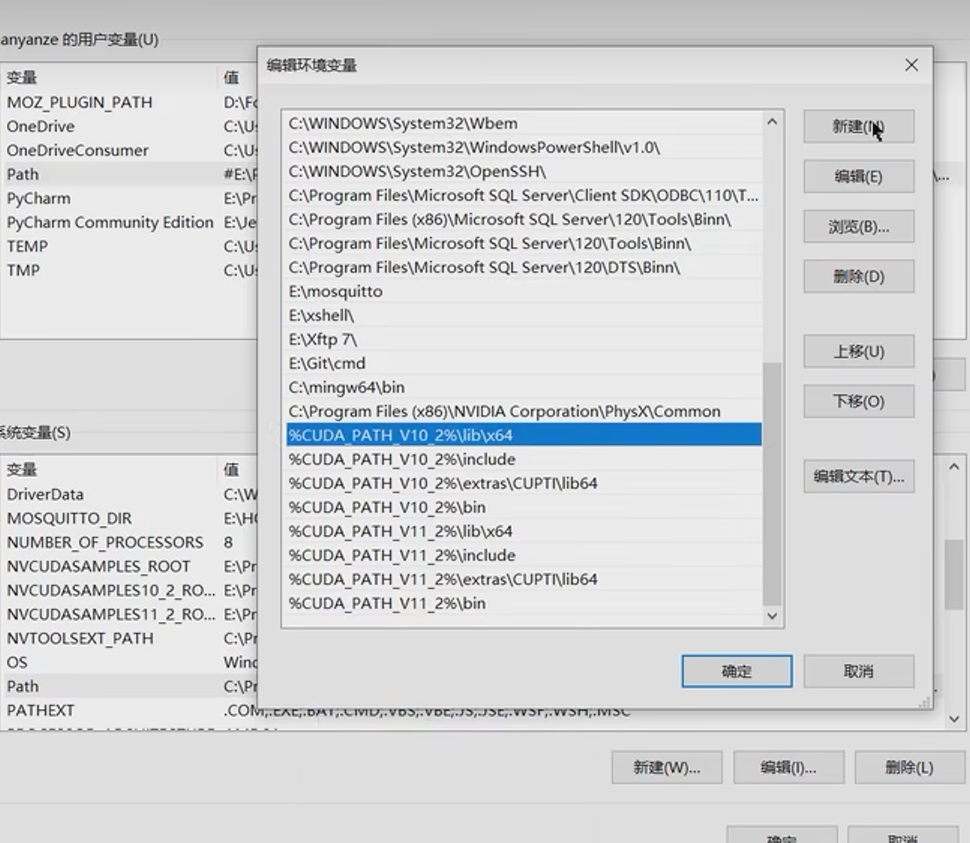This screenshot has height=843, width=970.
Task: Open the 浏览(B) browse dialog
Action: coord(857,226)
